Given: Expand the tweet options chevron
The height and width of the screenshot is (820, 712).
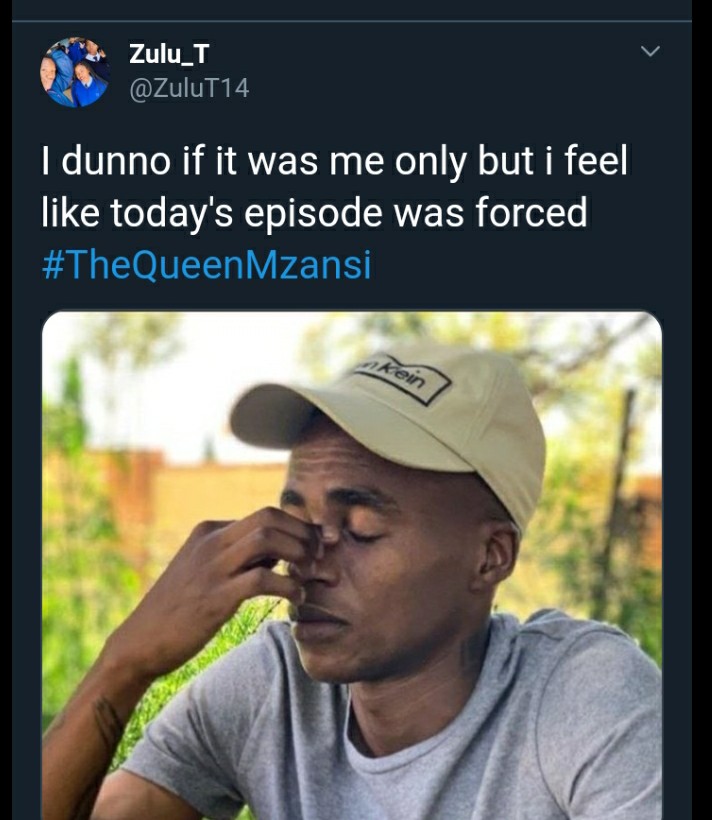Looking at the screenshot, I should [650, 51].
